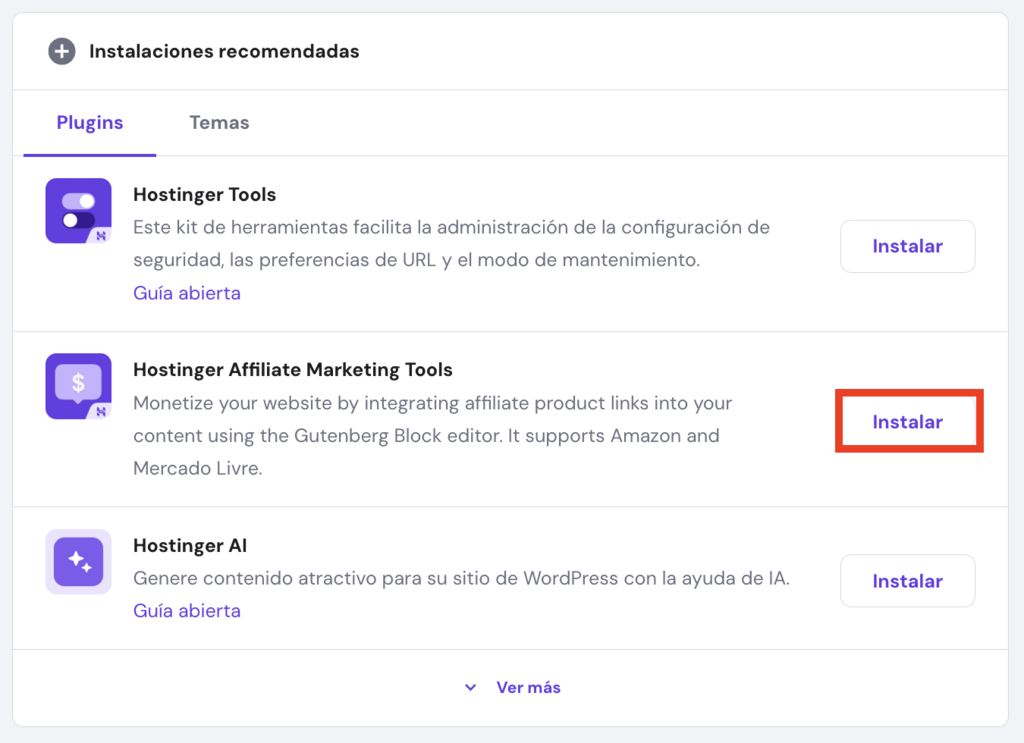
Task: Click the Hostinger AI title
Action: coord(190,546)
